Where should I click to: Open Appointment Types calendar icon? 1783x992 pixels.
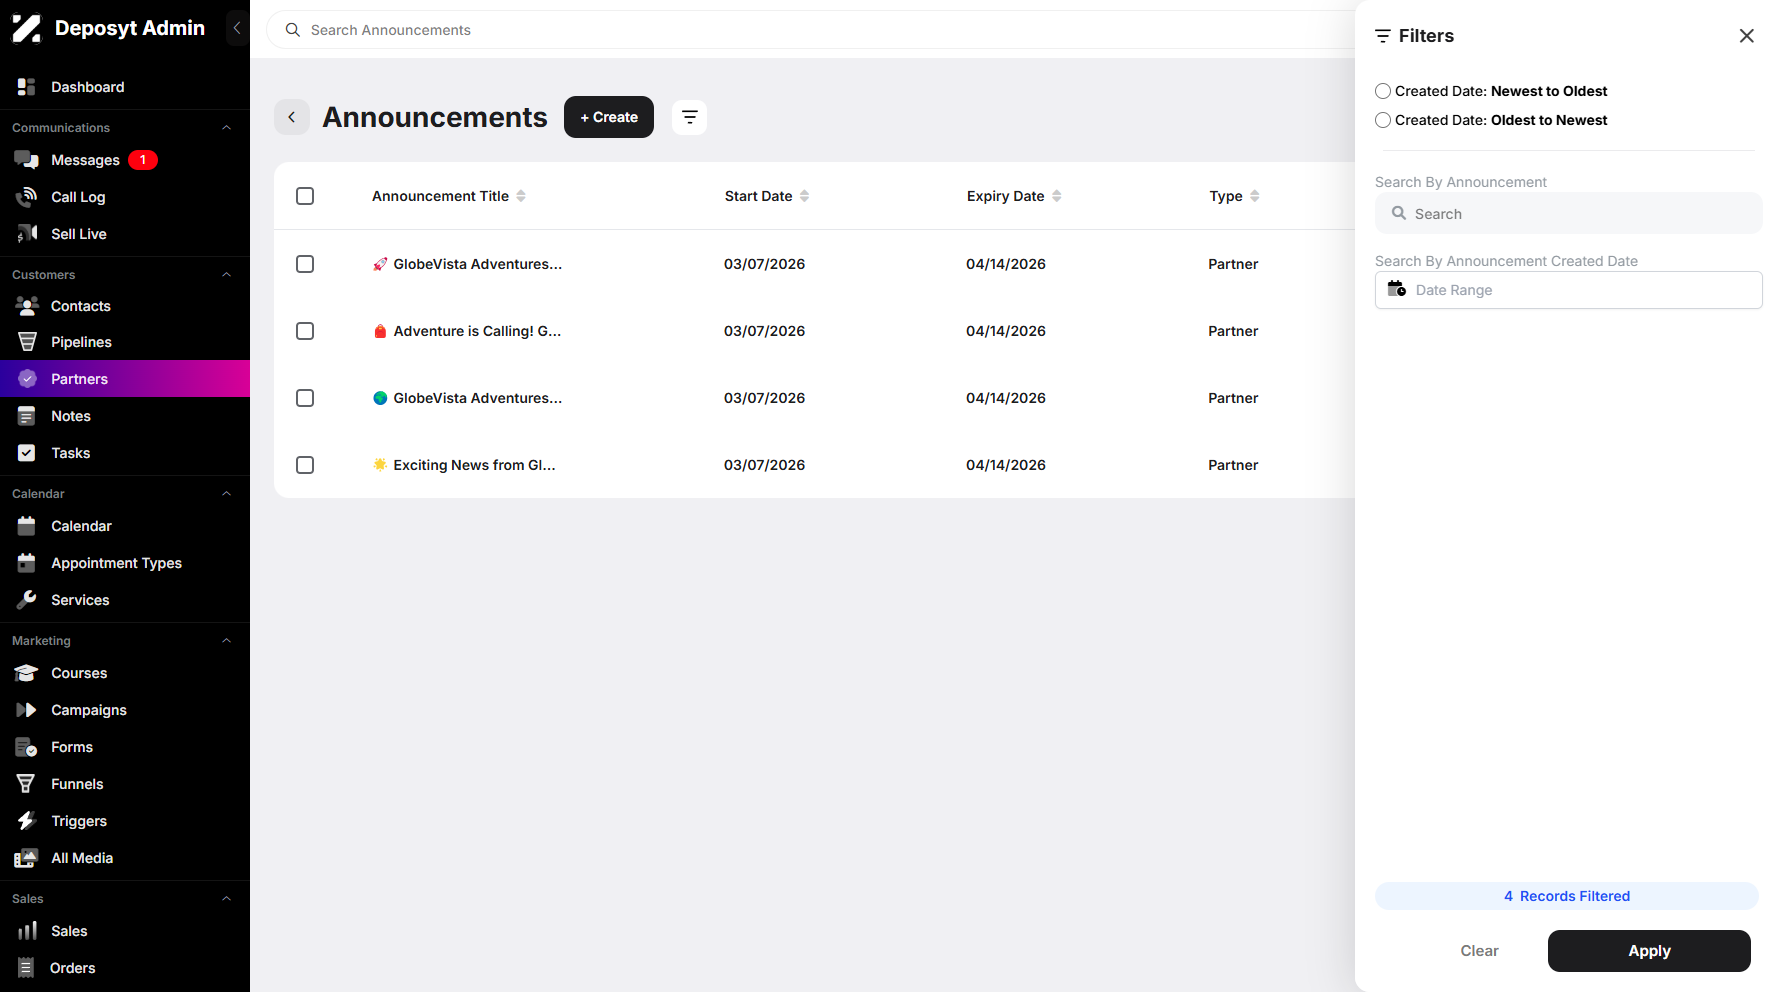coord(27,563)
